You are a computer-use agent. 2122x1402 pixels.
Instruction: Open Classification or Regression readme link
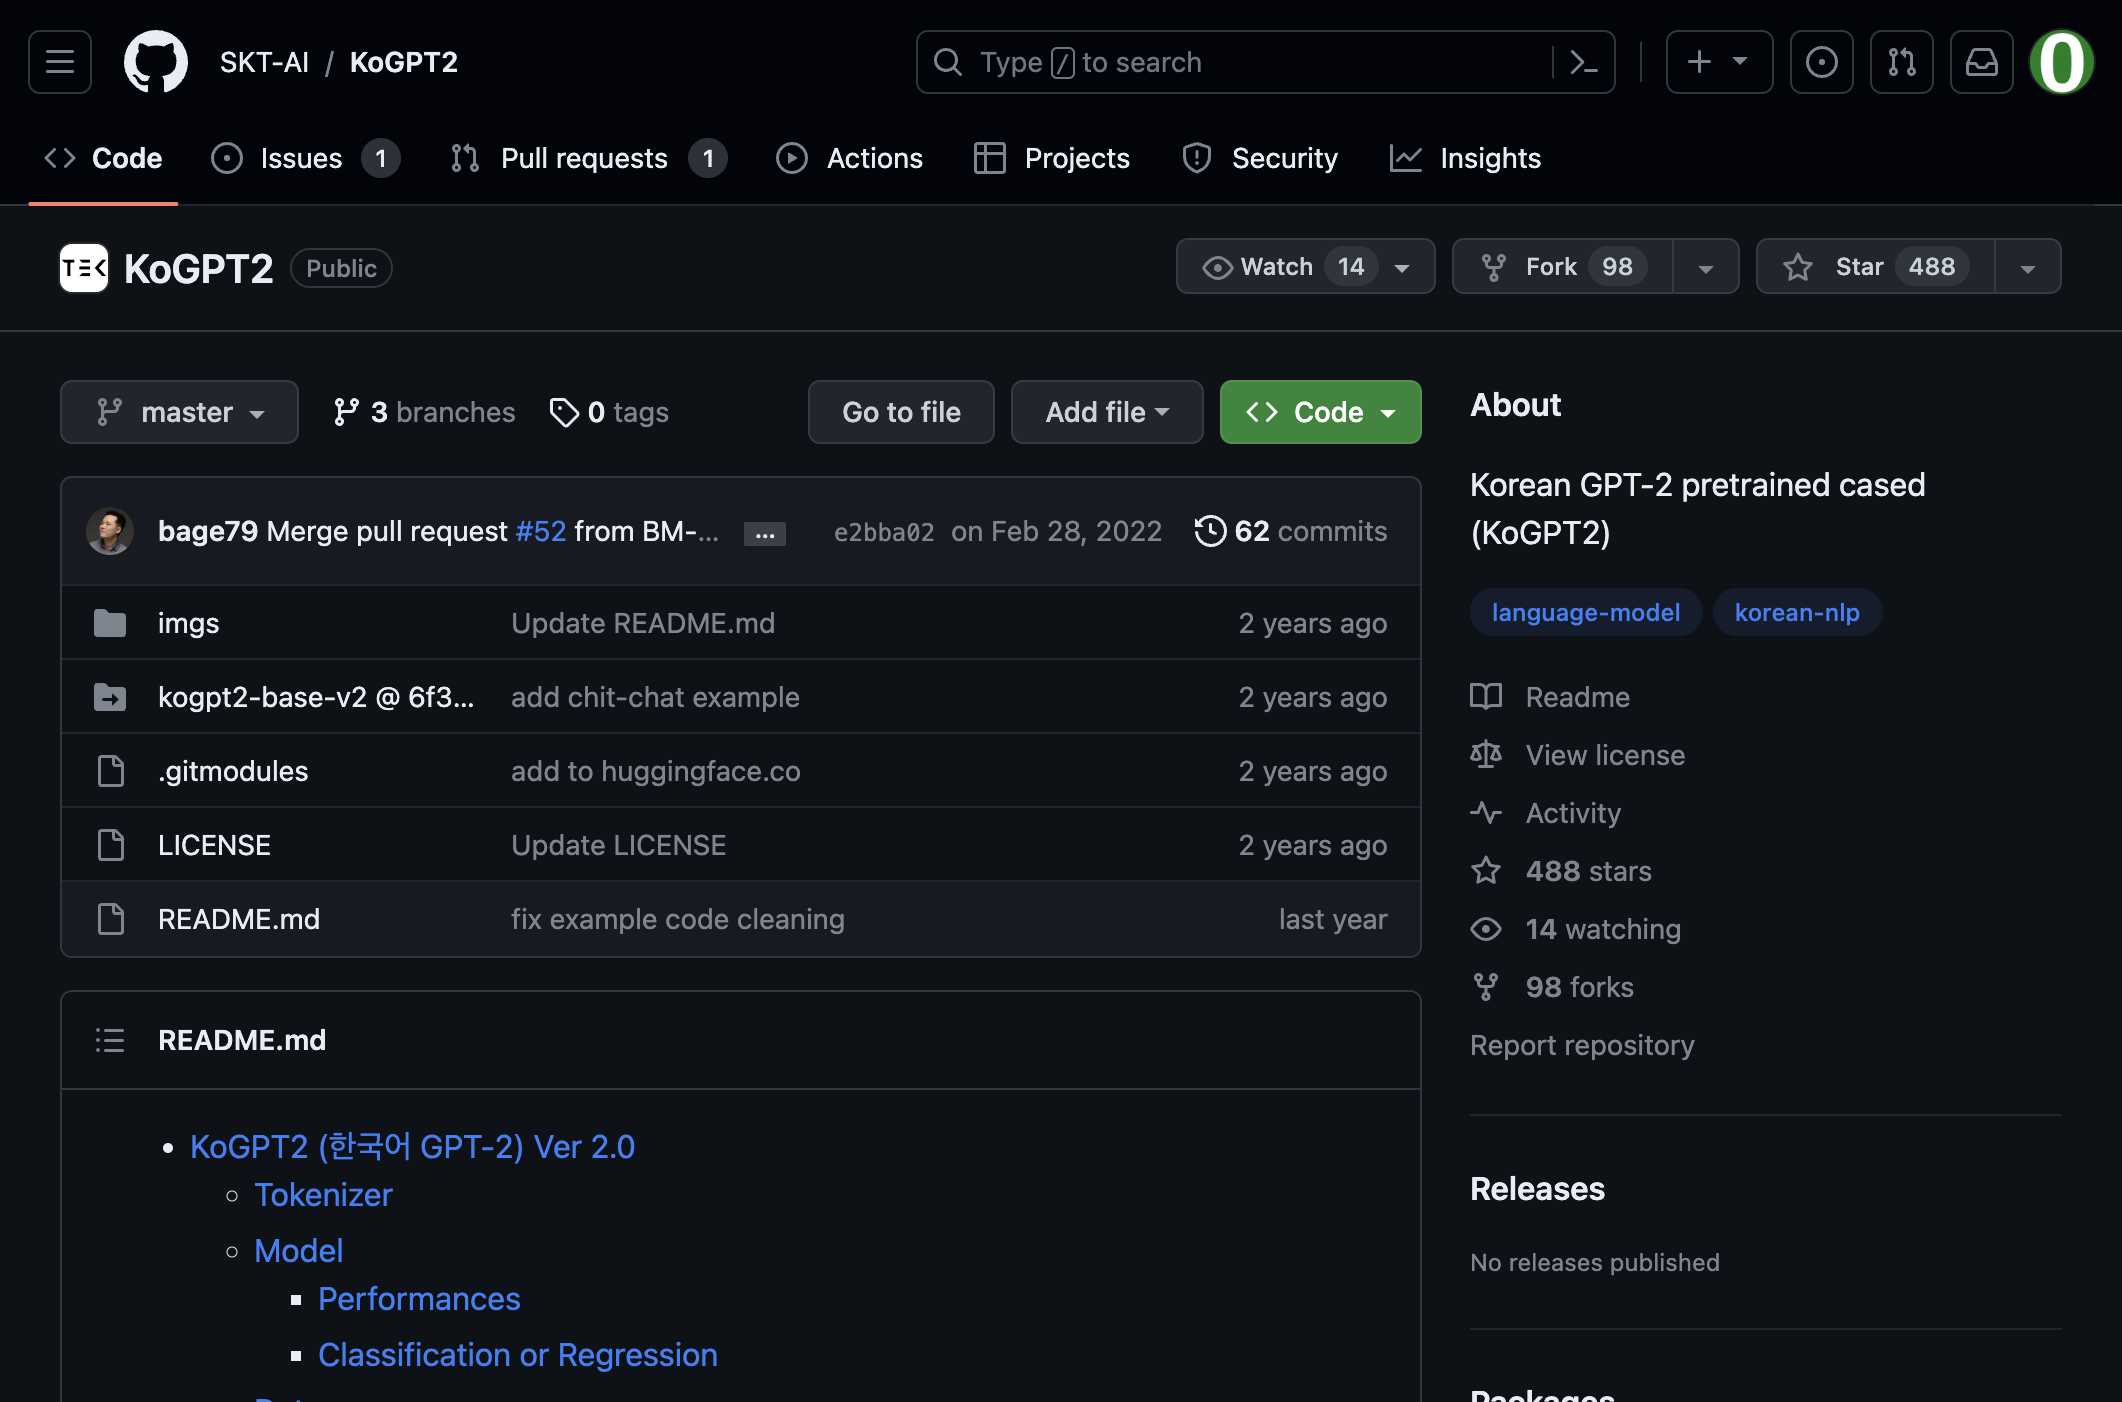click(x=518, y=1355)
